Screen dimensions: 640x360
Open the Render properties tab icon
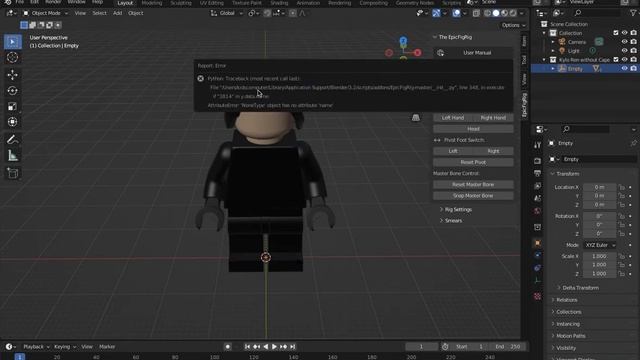tap(538, 161)
